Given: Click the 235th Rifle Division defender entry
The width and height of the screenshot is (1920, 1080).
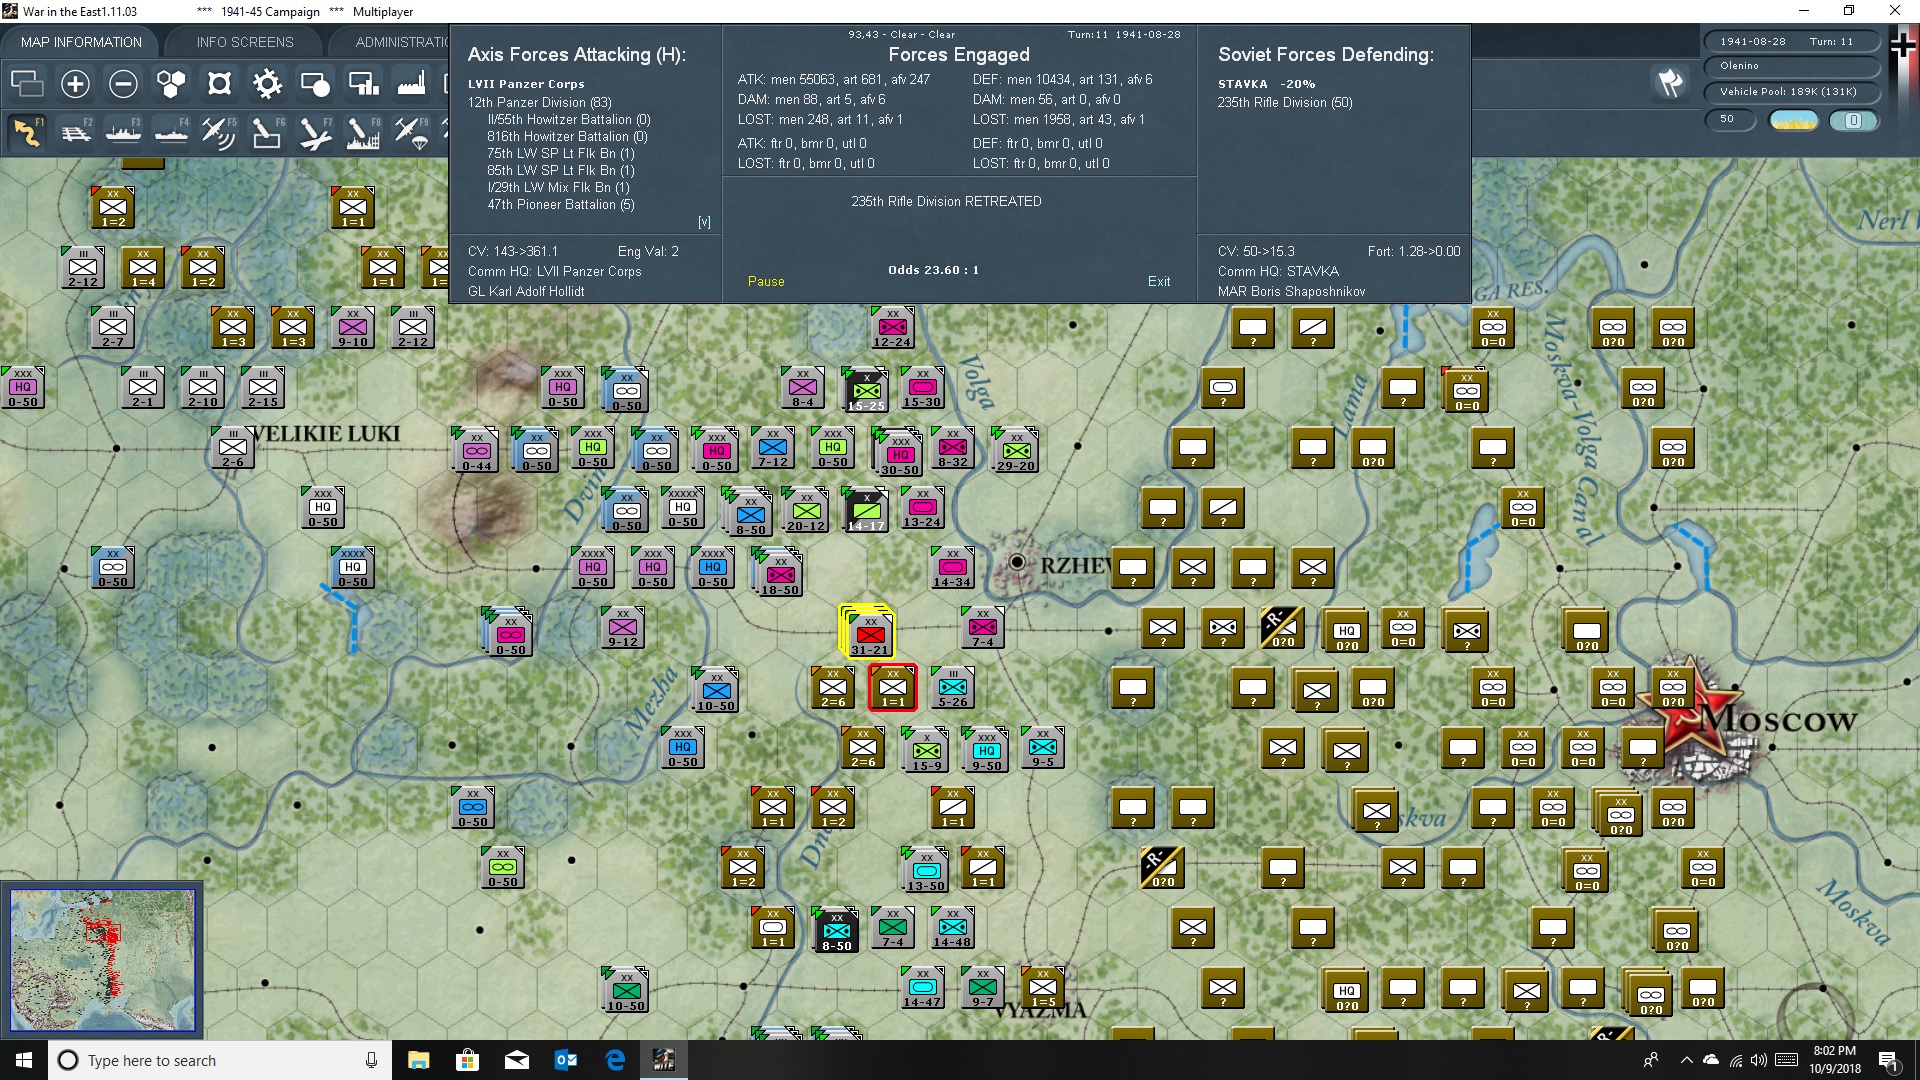Looking at the screenshot, I should [x=1285, y=102].
